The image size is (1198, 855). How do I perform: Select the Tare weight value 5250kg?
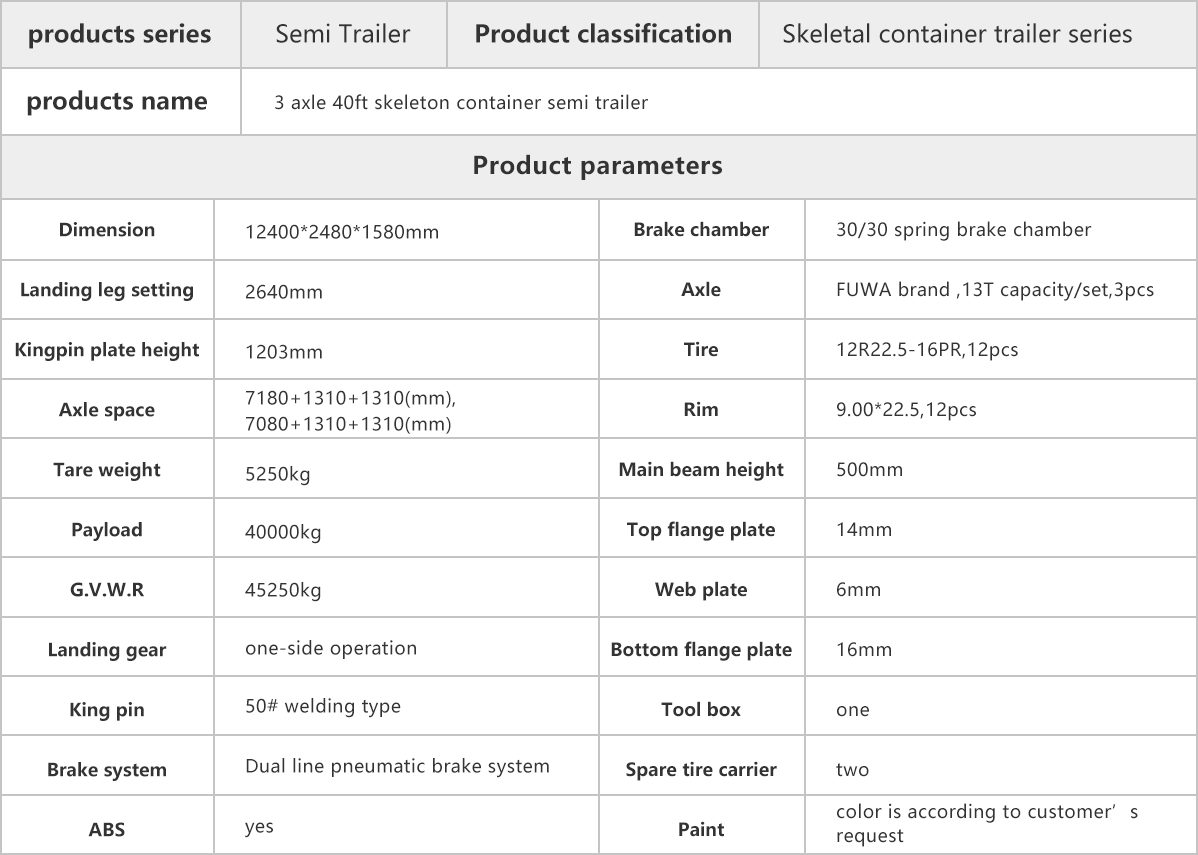(x=277, y=474)
